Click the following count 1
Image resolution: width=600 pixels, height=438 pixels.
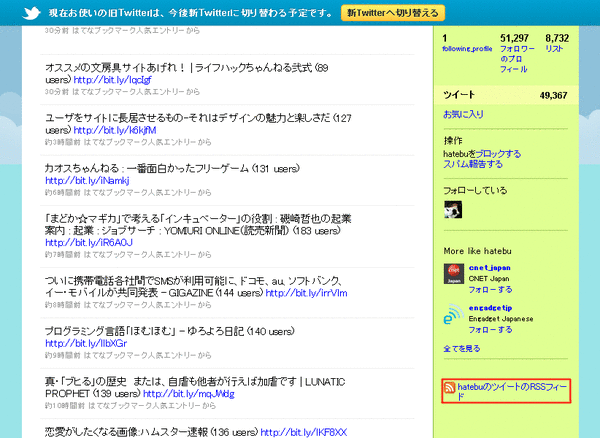(445, 38)
